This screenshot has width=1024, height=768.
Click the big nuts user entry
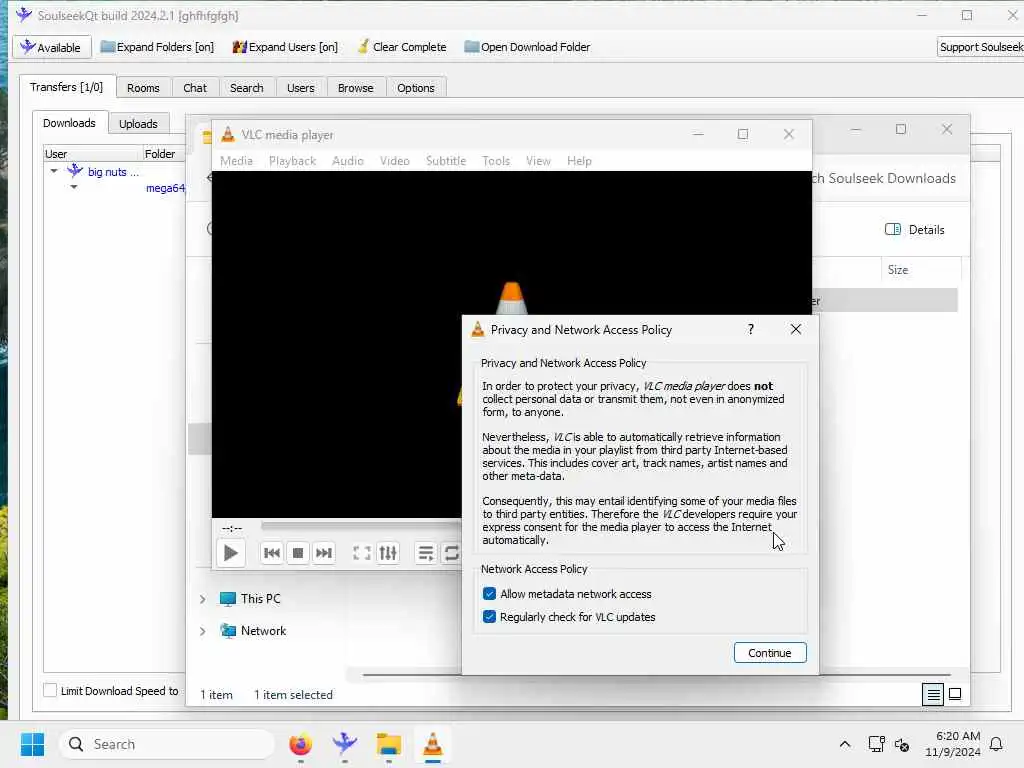113,172
